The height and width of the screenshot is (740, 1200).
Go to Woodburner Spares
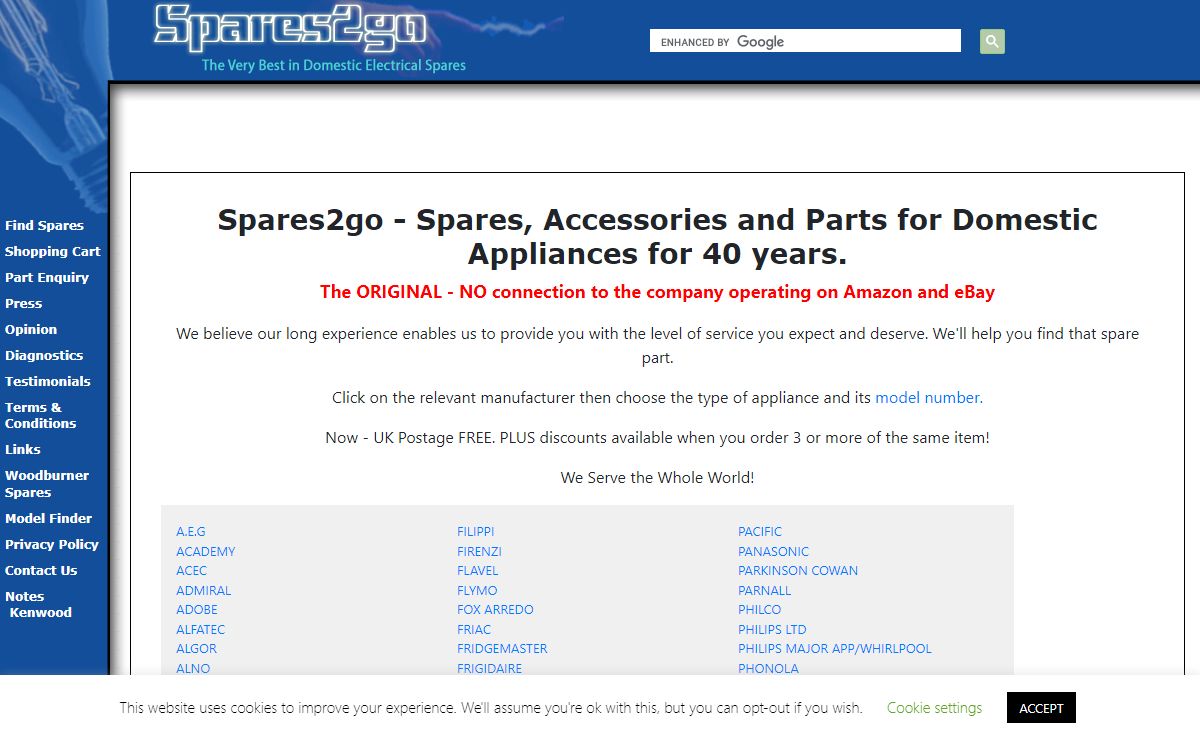click(x=47, y=484)
